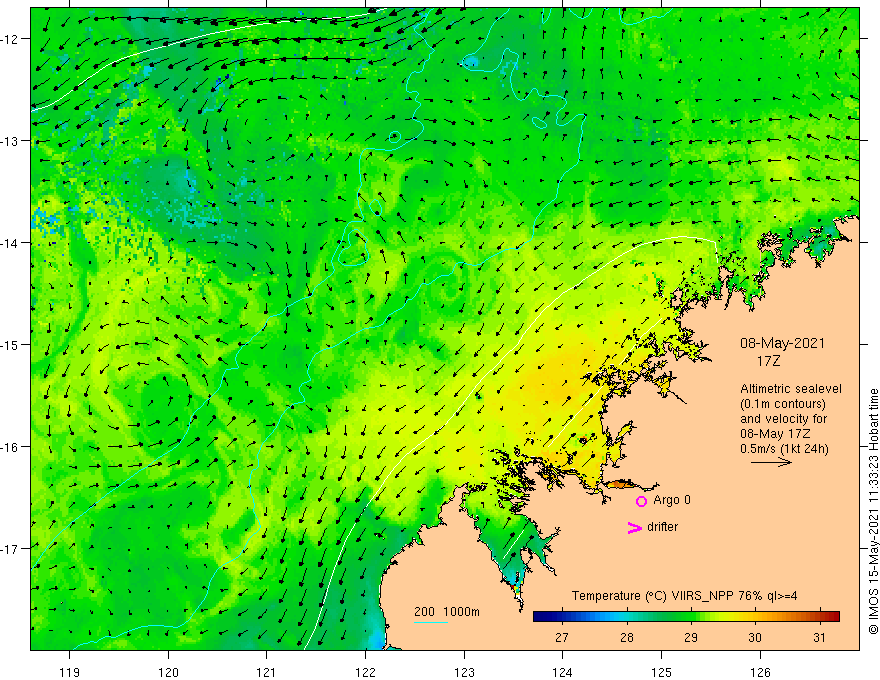Click the '27' colorbar tick value
This screenshot has height=680, width=880.
pos(561,637)
